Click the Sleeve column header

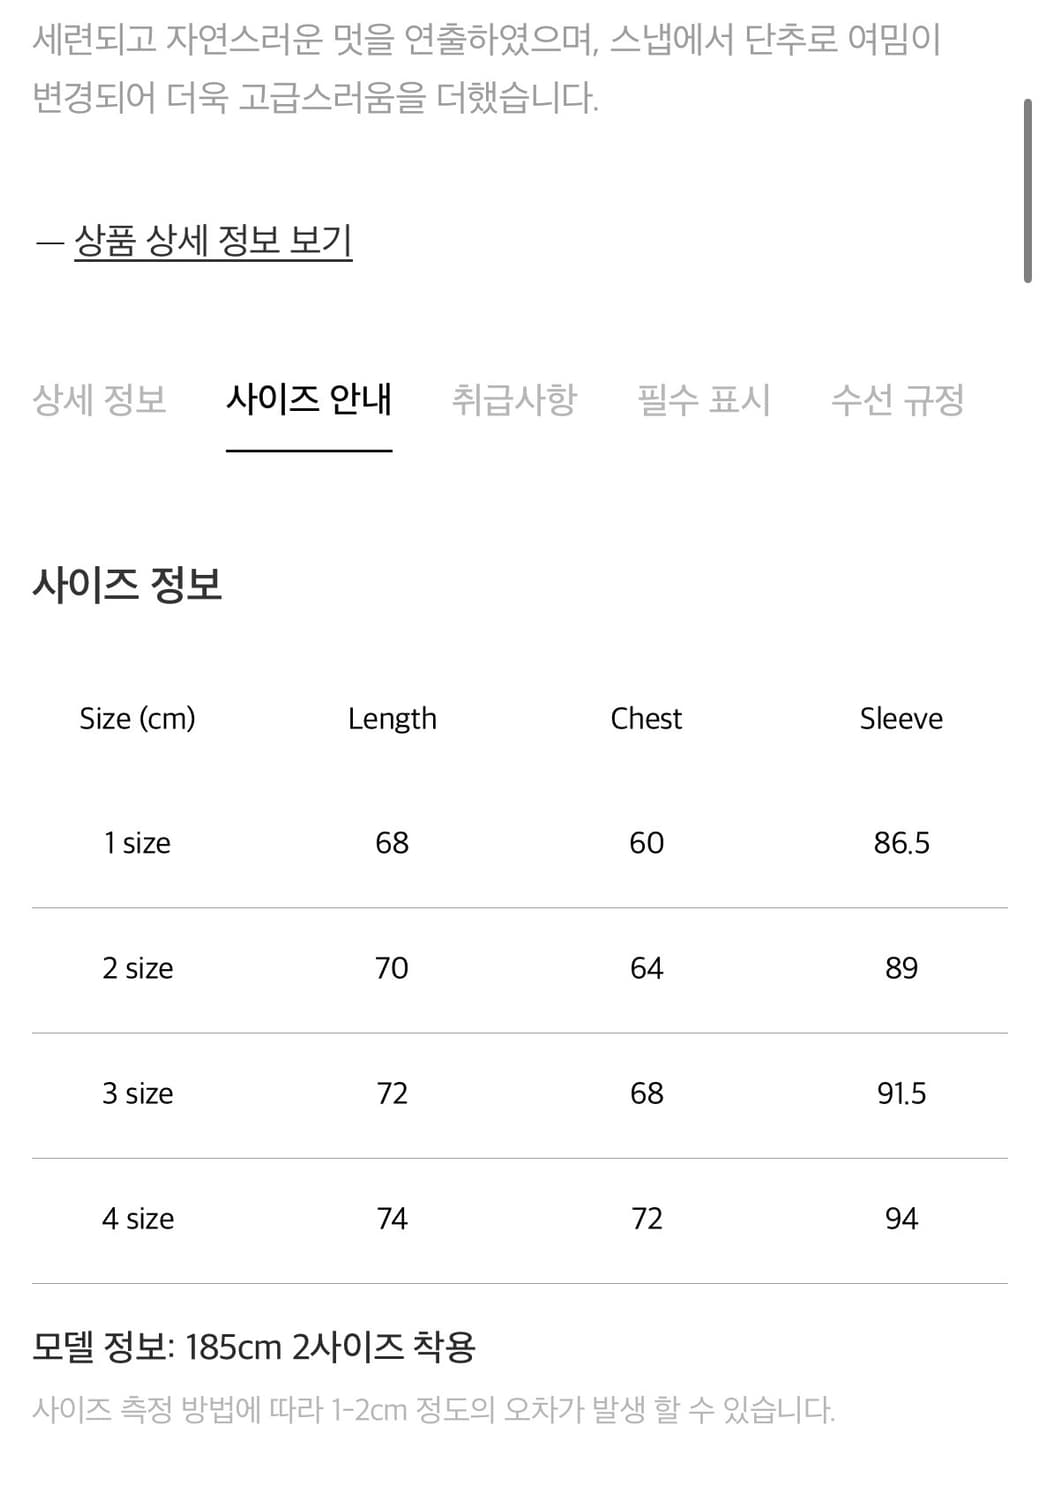(x=901, y=717)
